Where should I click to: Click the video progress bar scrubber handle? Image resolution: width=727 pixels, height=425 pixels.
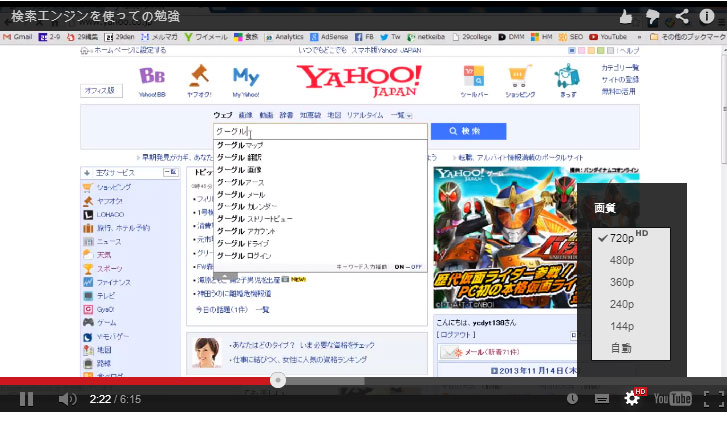tap(278, 381)
